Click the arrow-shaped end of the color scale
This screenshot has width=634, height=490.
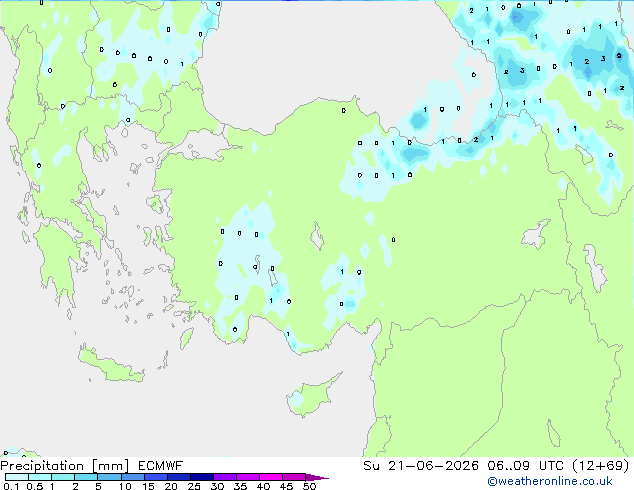(317, 477)
